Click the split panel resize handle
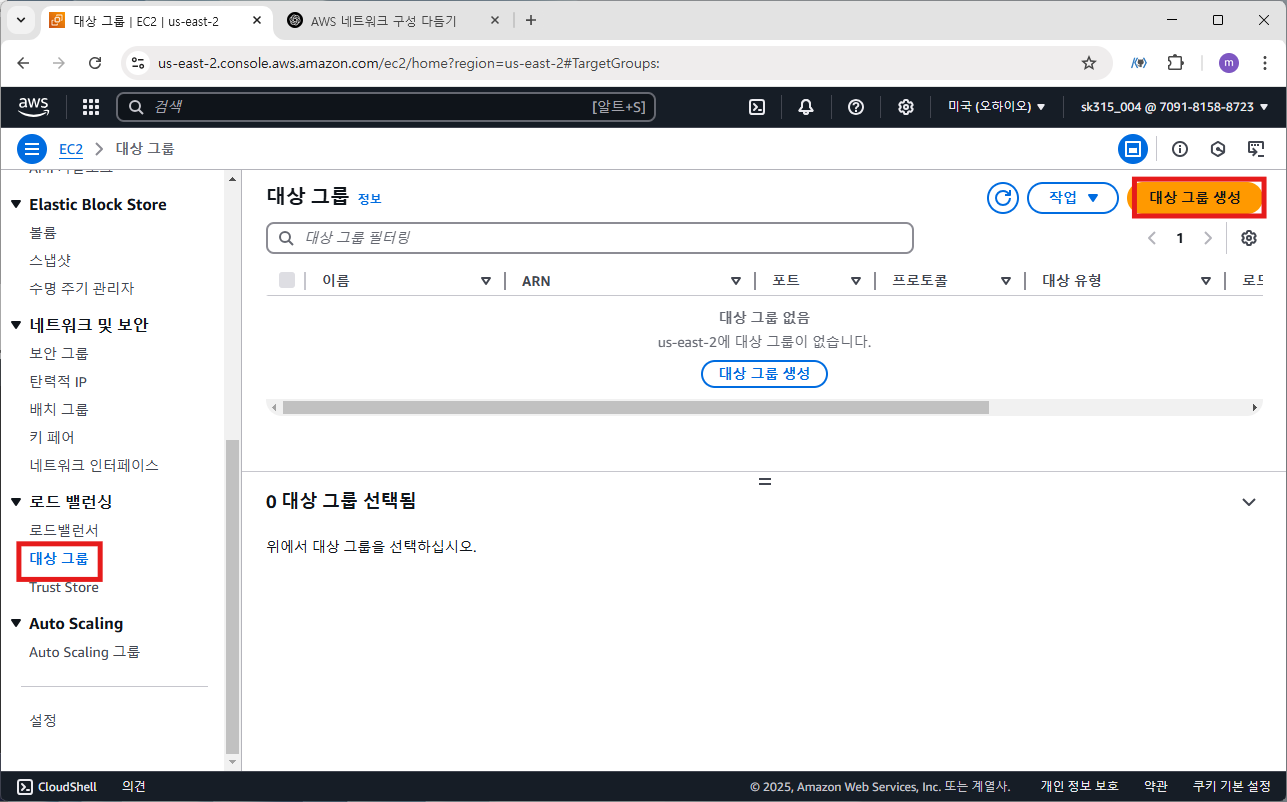 tap(765, 481)
